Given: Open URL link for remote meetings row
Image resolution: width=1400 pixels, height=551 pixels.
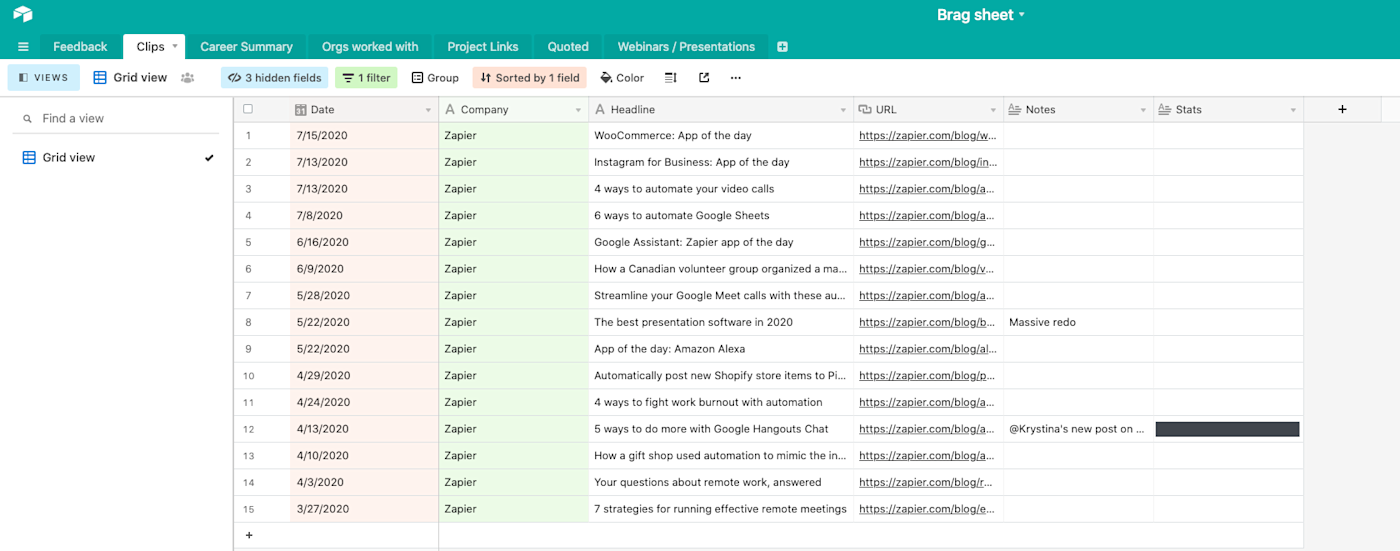Looking at the screenshot, I should (x=927, y=509).
